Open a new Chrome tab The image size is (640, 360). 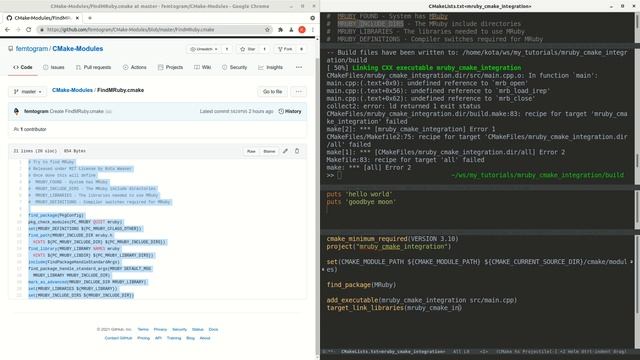click(x=90, y=18)
